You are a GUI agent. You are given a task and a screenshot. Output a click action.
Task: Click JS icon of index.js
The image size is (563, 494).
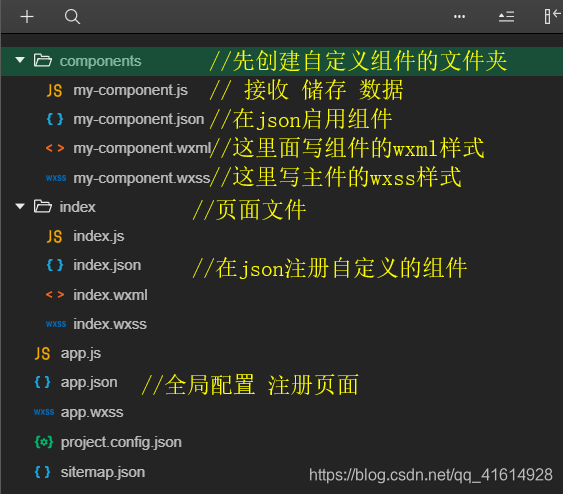pyautogui.click(x=55, y=236)
